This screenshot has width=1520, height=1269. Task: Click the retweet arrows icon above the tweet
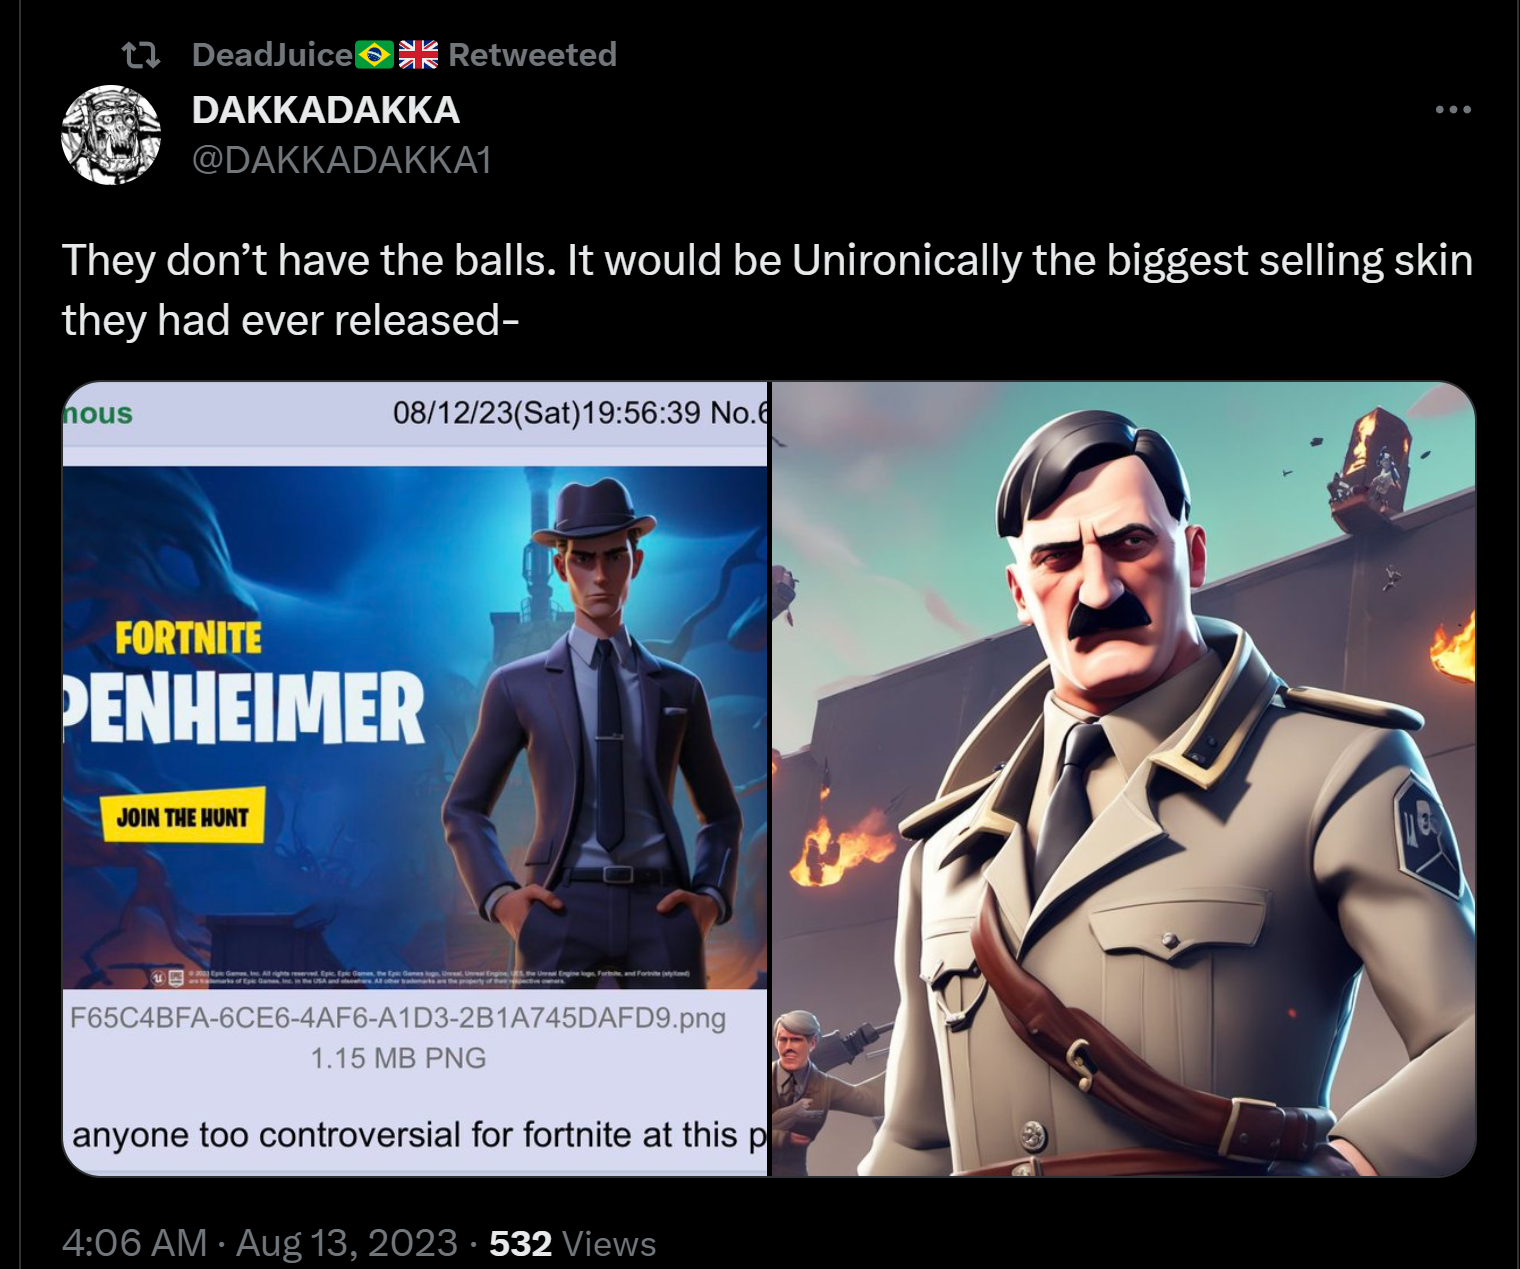140,55
